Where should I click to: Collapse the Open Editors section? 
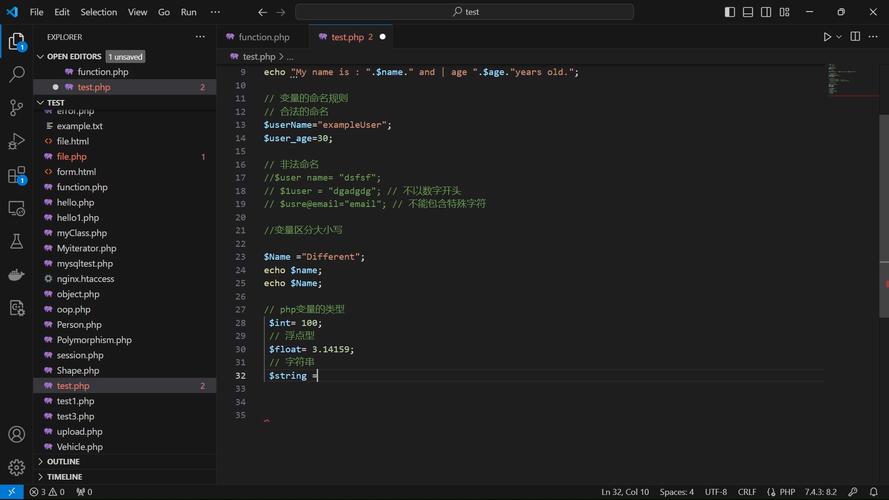[40, 57]
